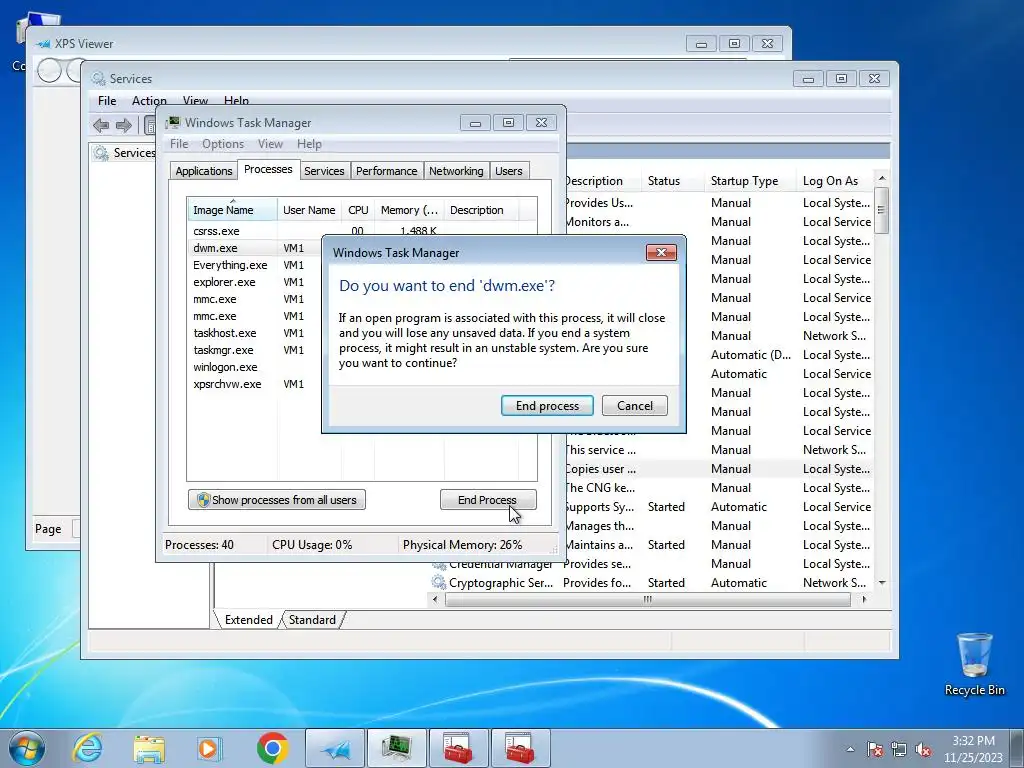Switch to Extended view tab in Services
The image size is (1024, 768).
point(248,620)
